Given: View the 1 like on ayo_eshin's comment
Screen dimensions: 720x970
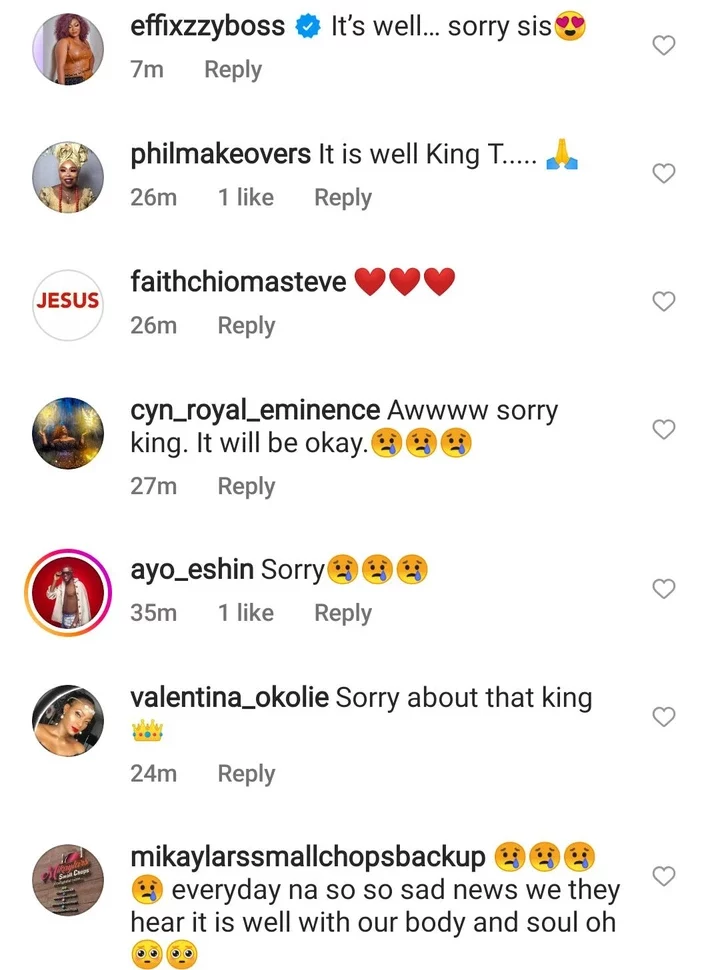Looking at the screenshot, I should tap(246, 613).
